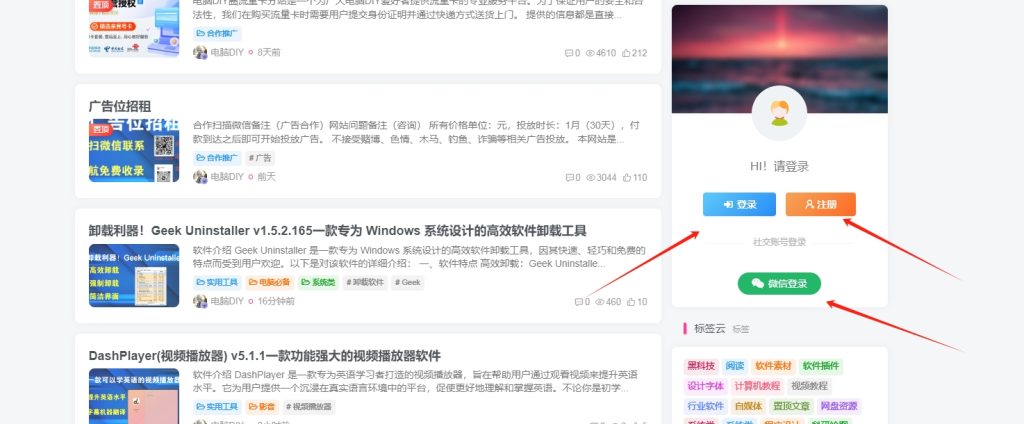Click comment icon in 广告位招租 post
Screen dimensions: 1024x424
(x=569, y=178)
